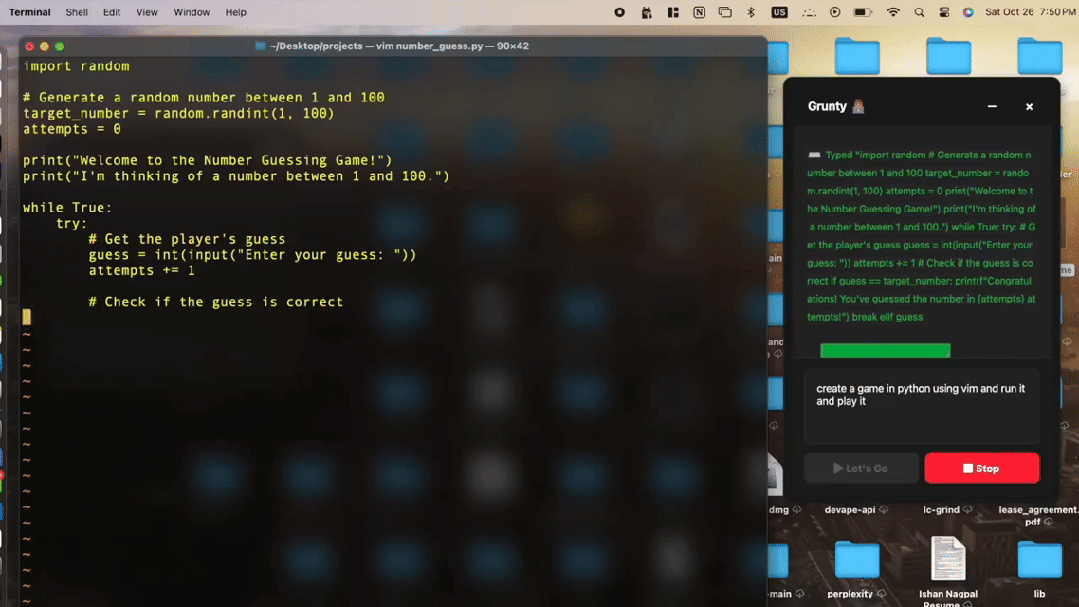Click the Notion icon in the menu bar

[699, 12]
